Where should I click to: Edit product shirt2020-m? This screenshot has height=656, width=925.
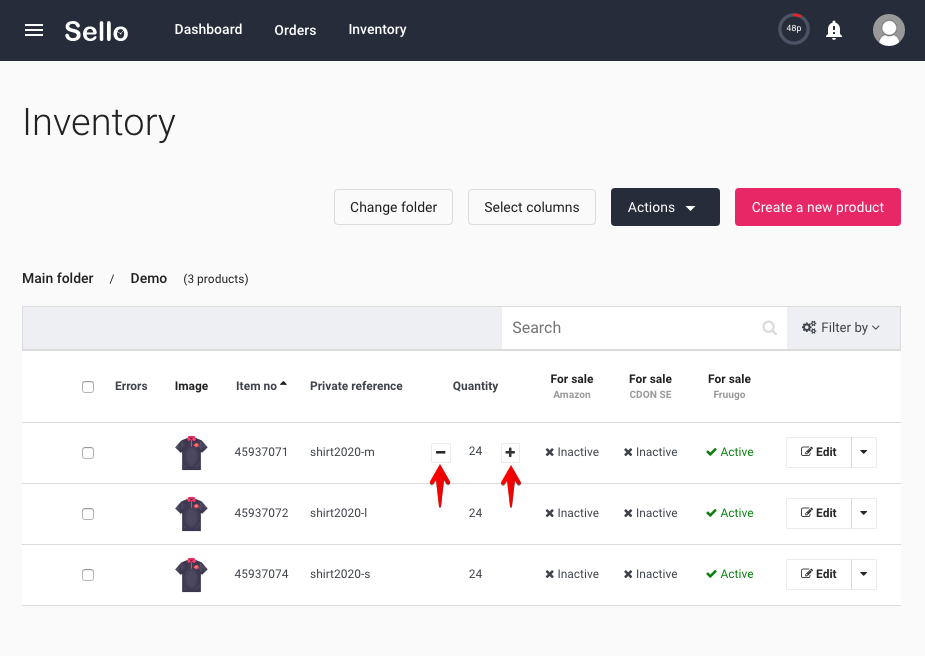[819, 452]
